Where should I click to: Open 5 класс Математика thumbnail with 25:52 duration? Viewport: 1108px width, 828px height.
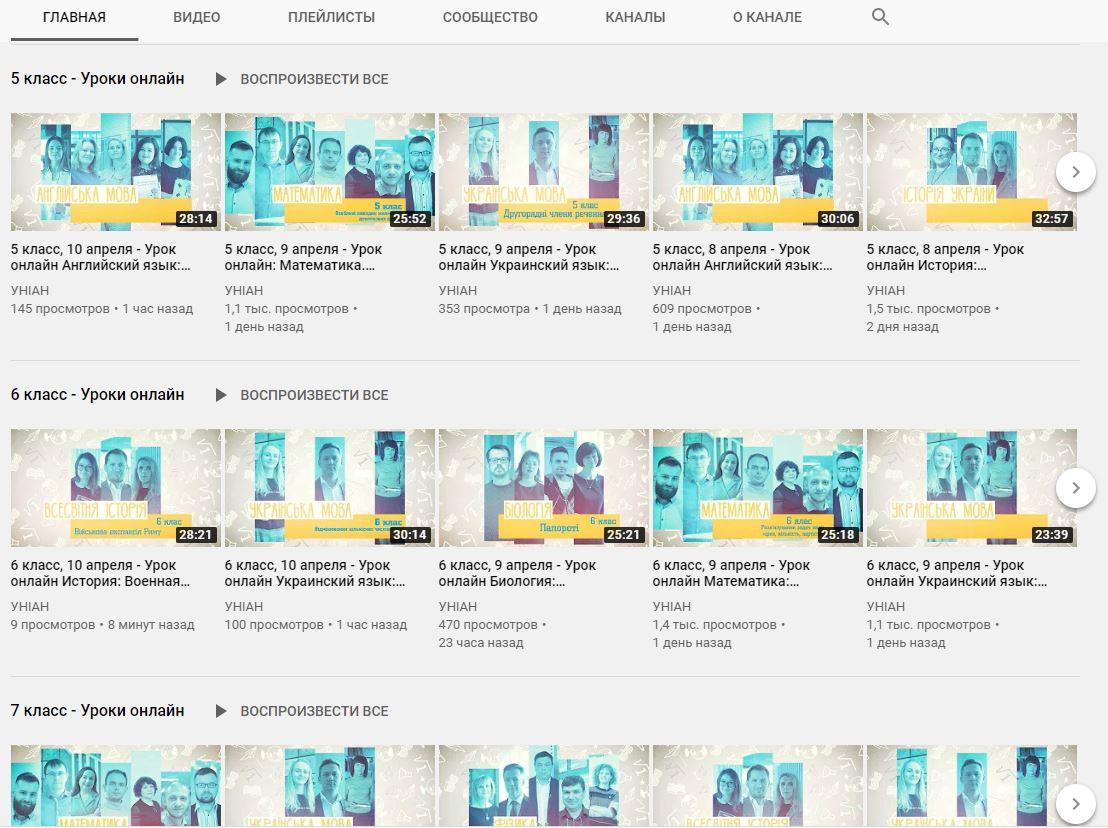pos(329,172)
